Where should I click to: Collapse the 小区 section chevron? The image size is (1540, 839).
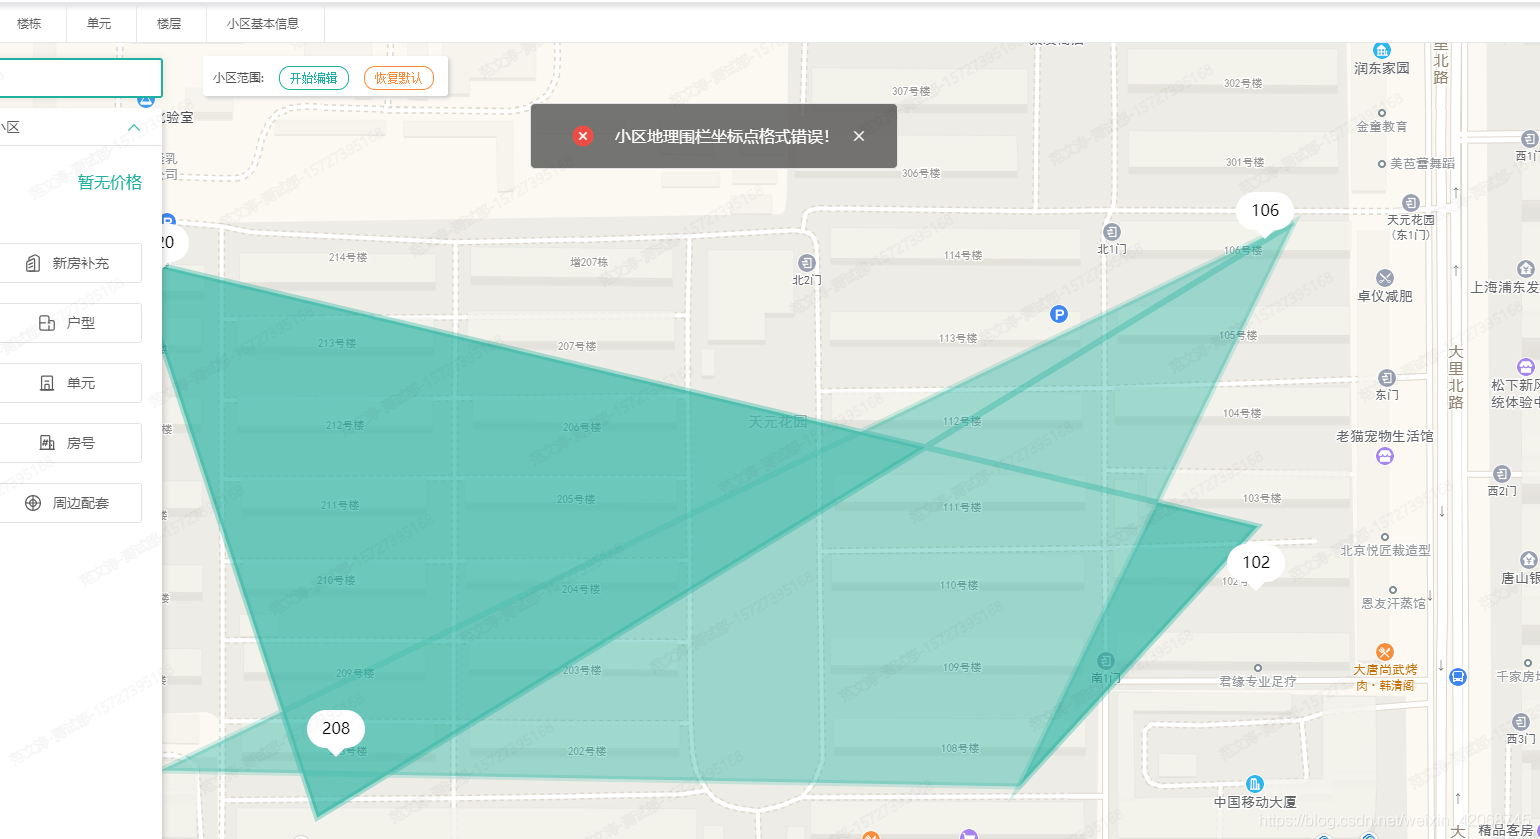pos(133,127)
